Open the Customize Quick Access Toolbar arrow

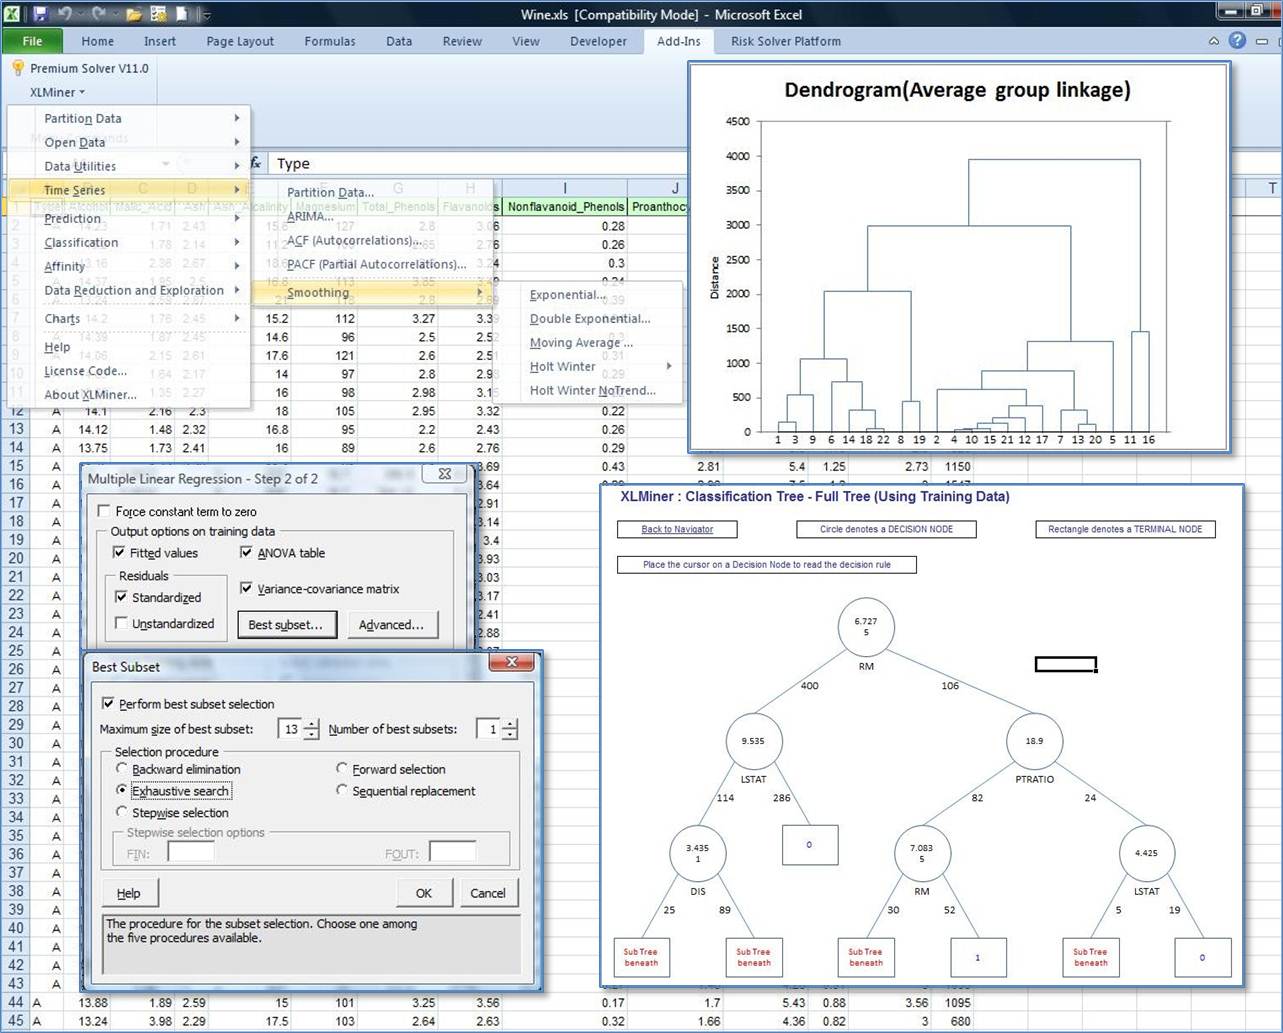(207, 15)
